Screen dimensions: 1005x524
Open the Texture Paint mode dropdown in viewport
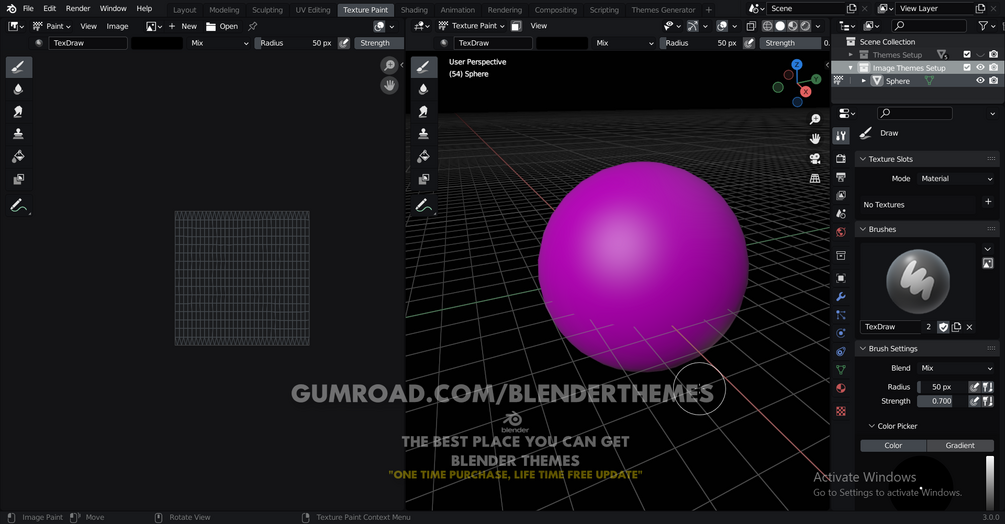pyautogui.click(x=472, y=26)
